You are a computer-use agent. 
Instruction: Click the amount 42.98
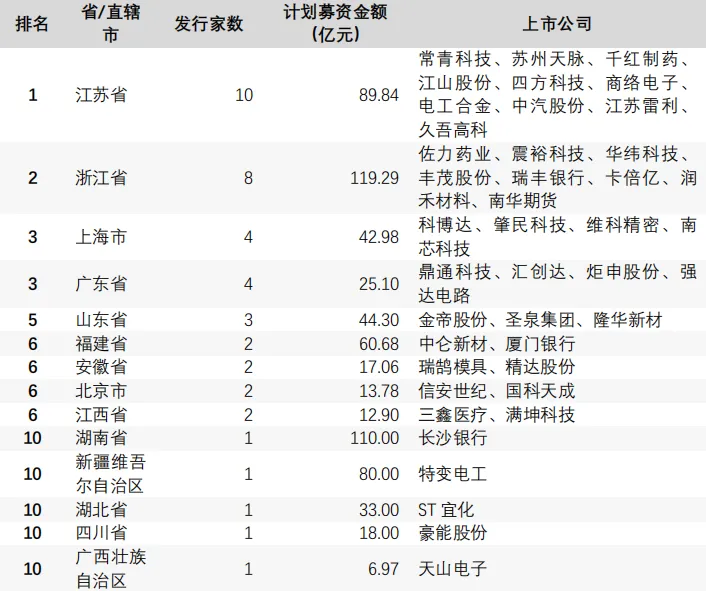[379, 237]
